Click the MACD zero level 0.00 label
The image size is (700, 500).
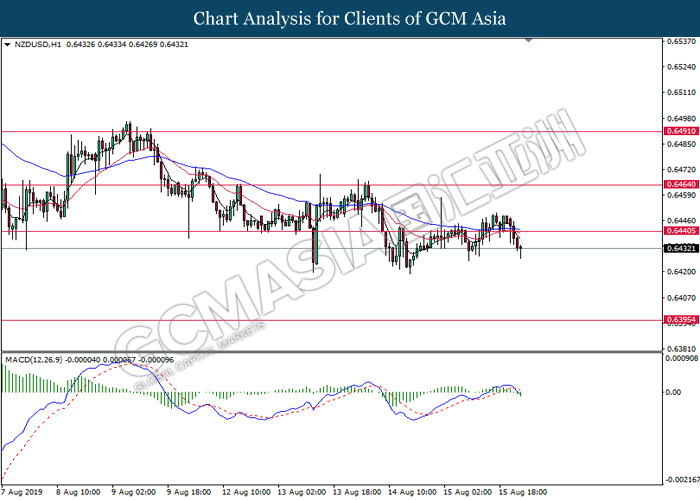point(674,392)
